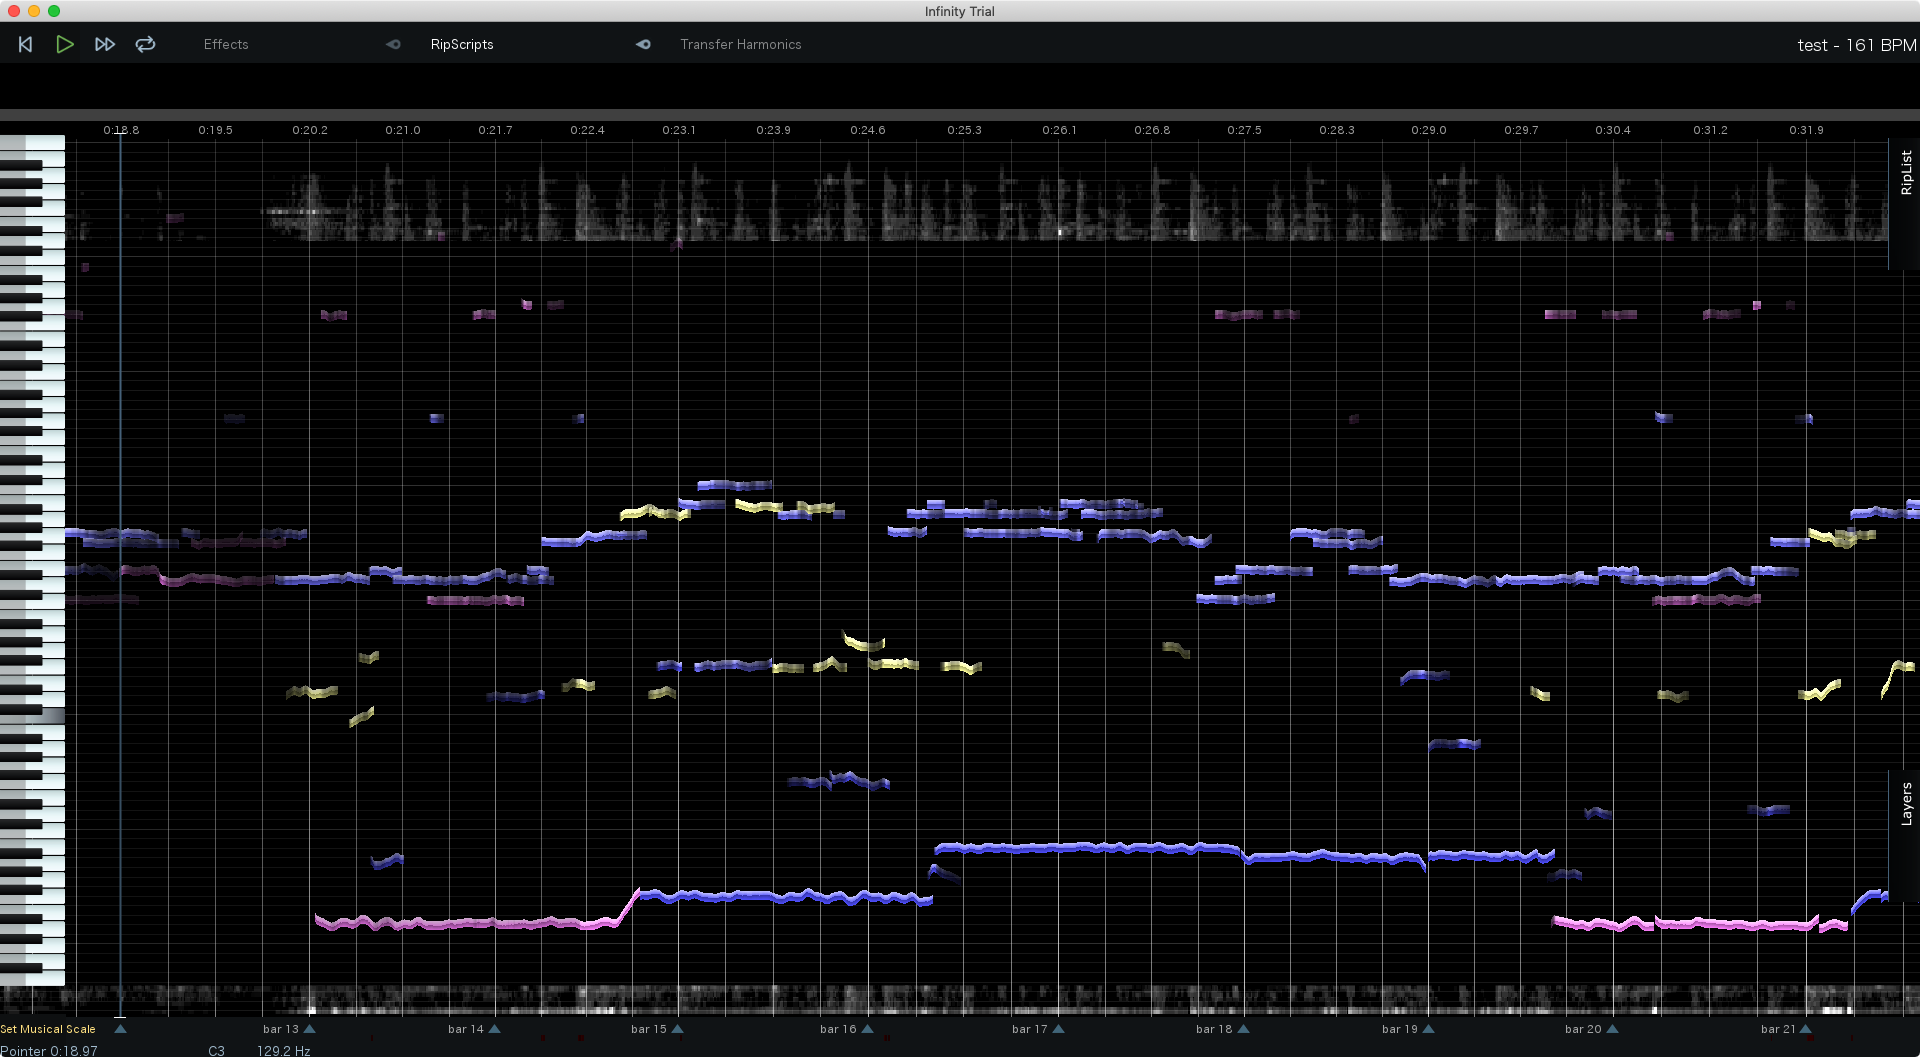The width and height of the screenshot is (1920, 1057).
Task: Select the yellow note curve near bar 16
Action: [x=864, y=642]
